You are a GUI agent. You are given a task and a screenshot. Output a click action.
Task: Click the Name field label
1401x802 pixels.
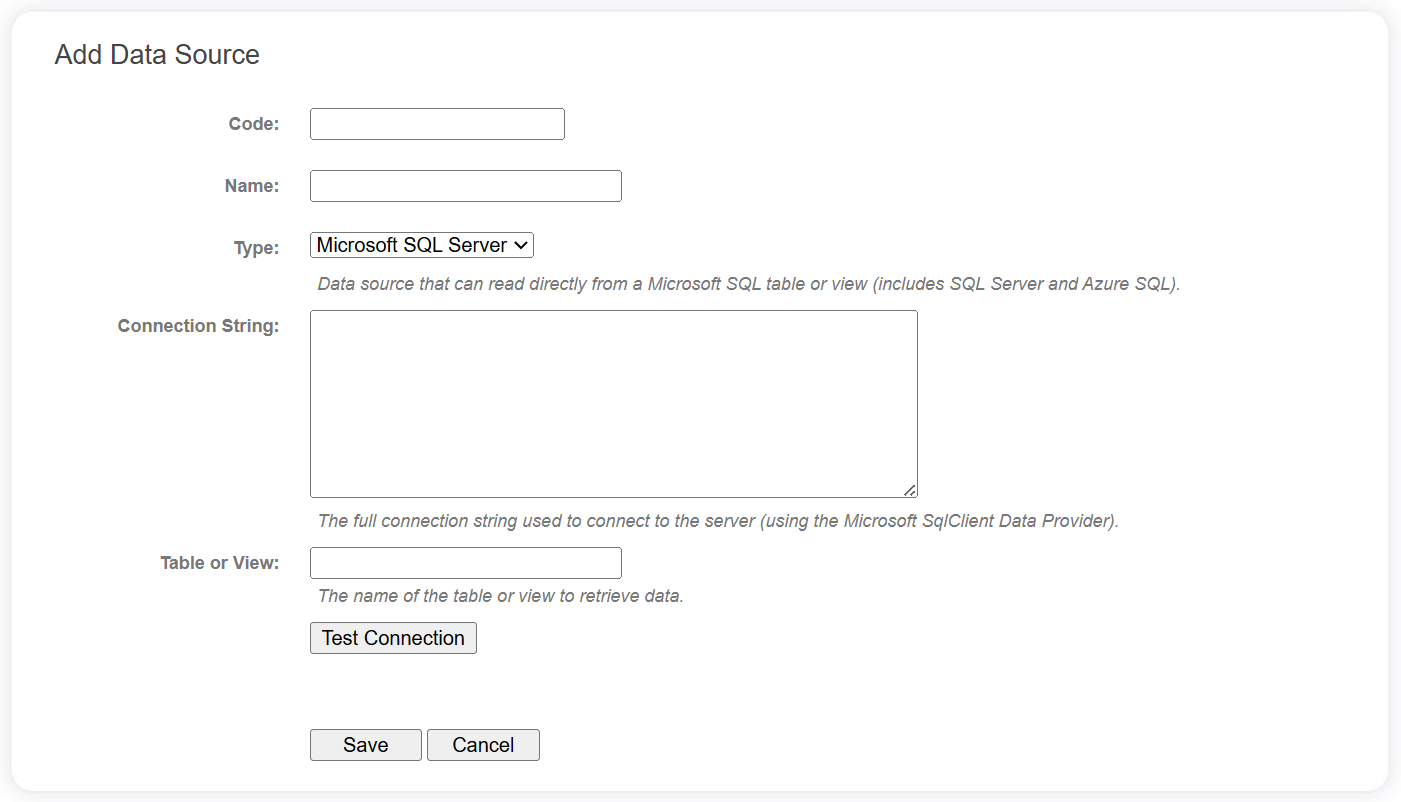[x=251, y=185]
